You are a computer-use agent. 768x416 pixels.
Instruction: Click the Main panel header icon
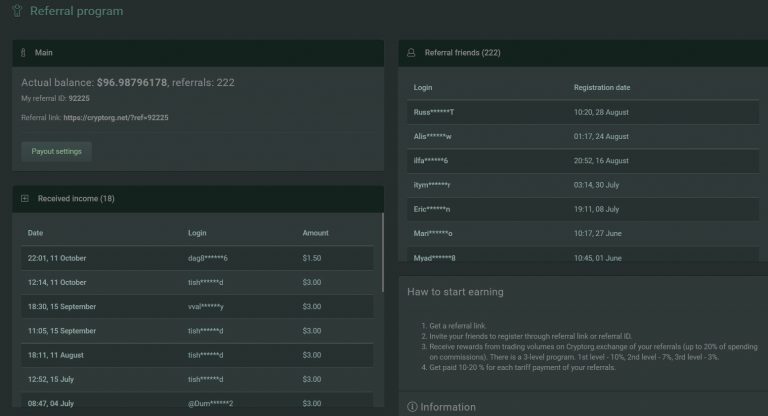point(23,52)
